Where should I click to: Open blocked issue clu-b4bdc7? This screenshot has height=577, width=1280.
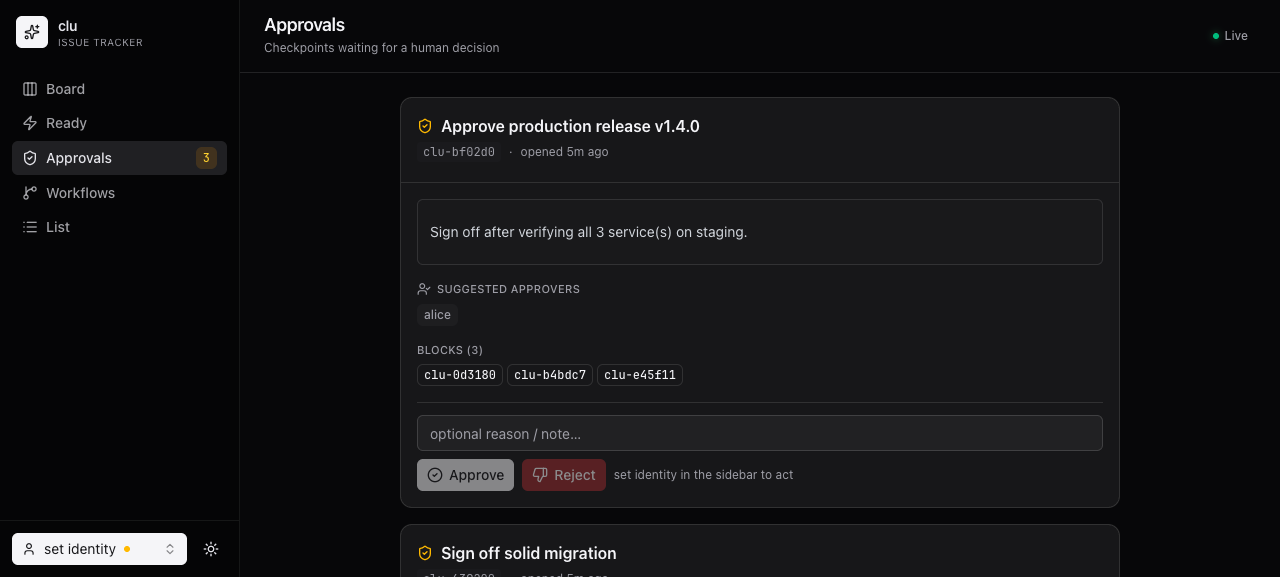[x=550, y=375]
